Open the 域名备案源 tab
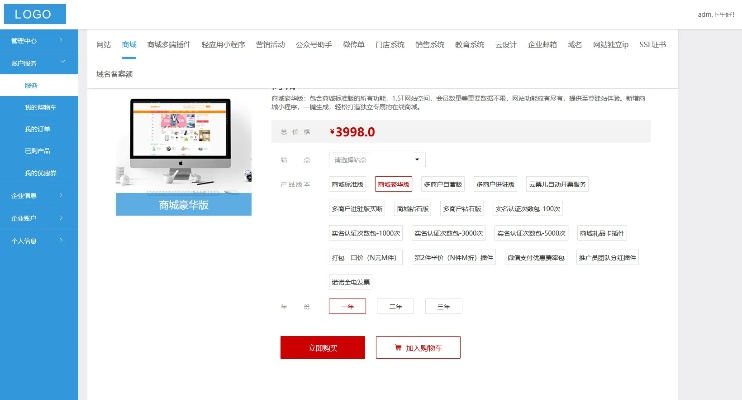The height and width of the screenshot is (400, 742). pos(114,74)
